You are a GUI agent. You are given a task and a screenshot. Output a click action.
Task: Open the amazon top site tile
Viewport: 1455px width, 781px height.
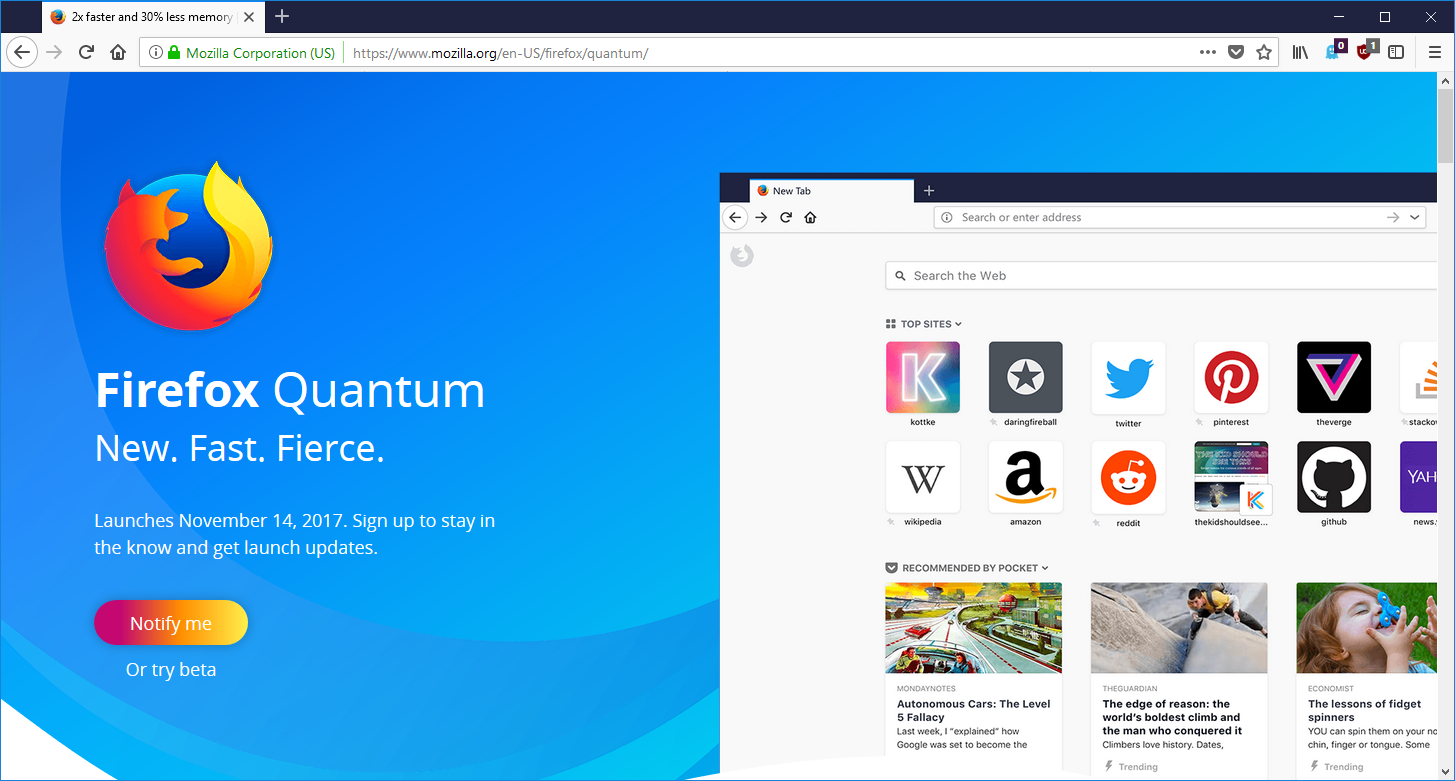(x=1025, y=477)
